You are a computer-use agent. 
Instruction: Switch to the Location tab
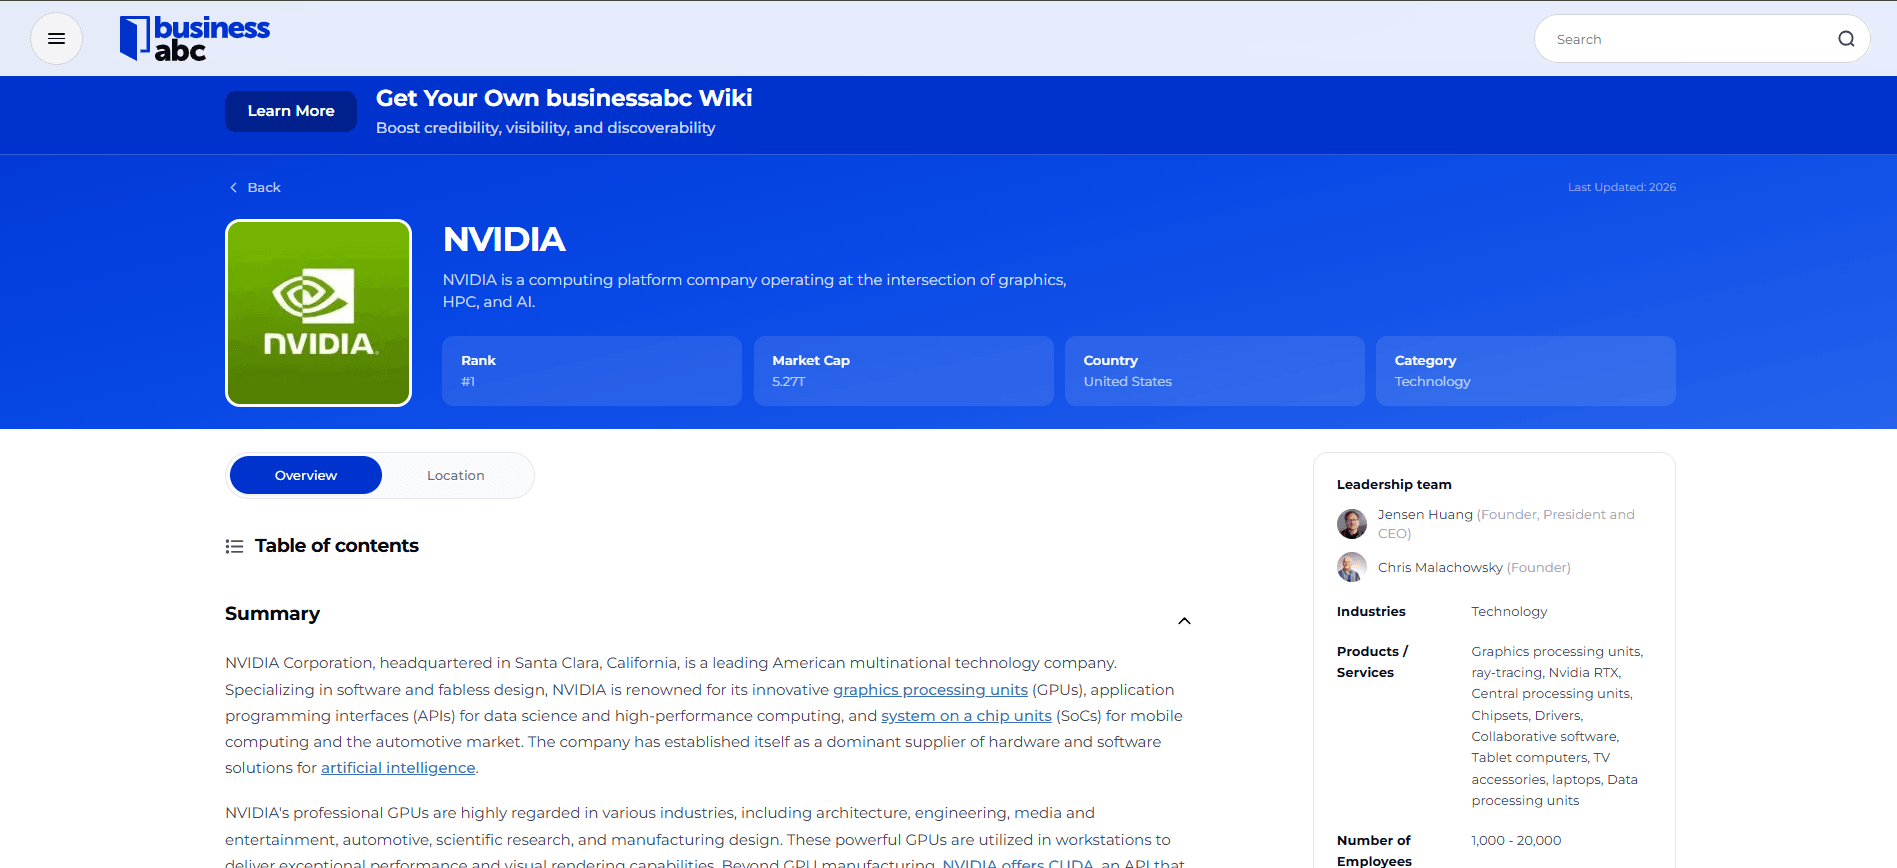click(456, 475)
